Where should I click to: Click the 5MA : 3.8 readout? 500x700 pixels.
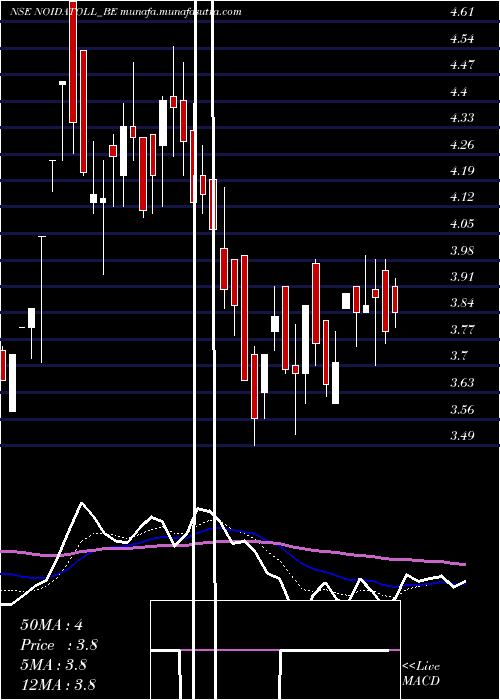point(55,665)
